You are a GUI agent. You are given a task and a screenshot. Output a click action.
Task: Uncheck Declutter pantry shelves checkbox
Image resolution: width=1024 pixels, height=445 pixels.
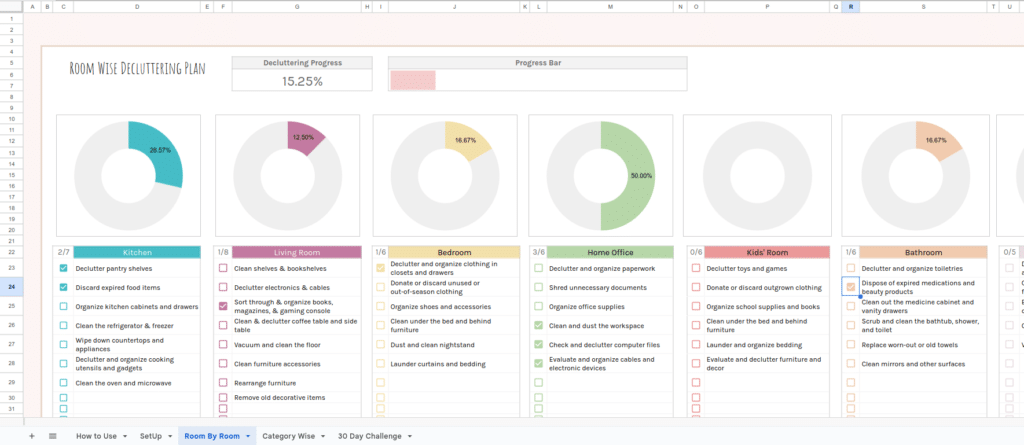pyautogui.click(x=63, y=268)
